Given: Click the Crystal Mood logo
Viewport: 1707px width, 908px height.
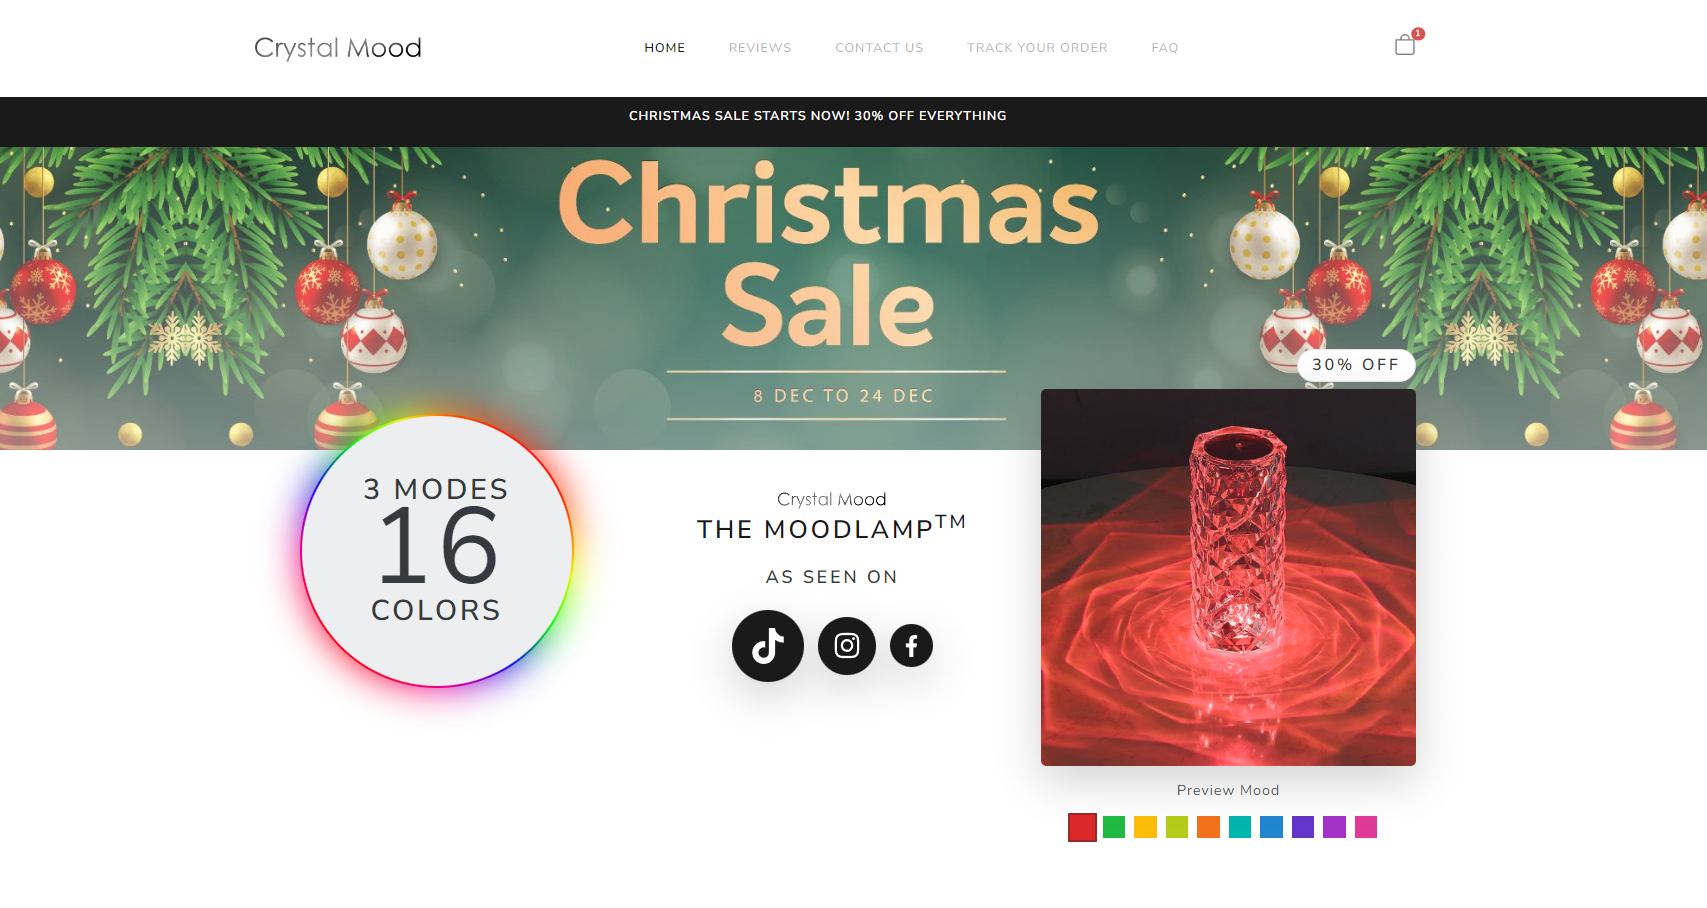Looking at the screenshot, I should (x=338, y=48).
